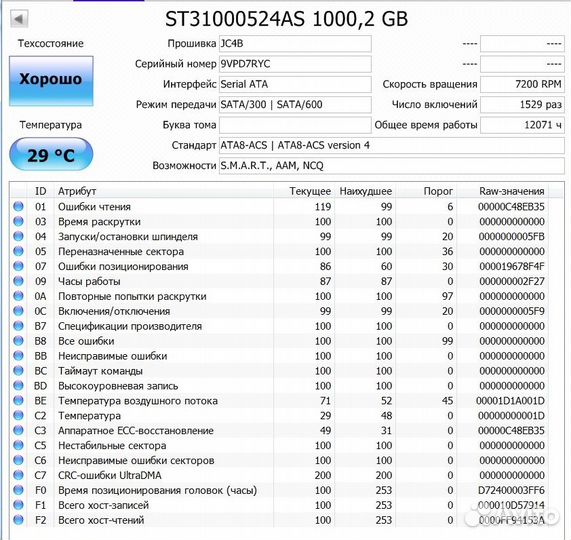Select the Нестабильные сектора attribute name

[x=112, y=446]
